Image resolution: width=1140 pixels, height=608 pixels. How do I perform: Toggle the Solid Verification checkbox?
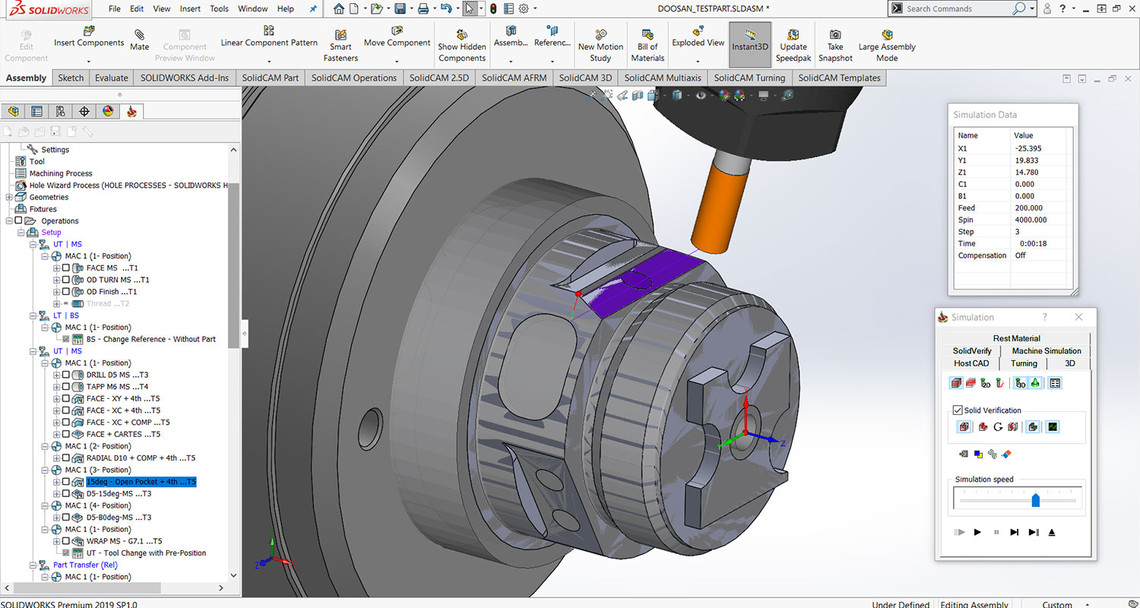click(958, 410)
